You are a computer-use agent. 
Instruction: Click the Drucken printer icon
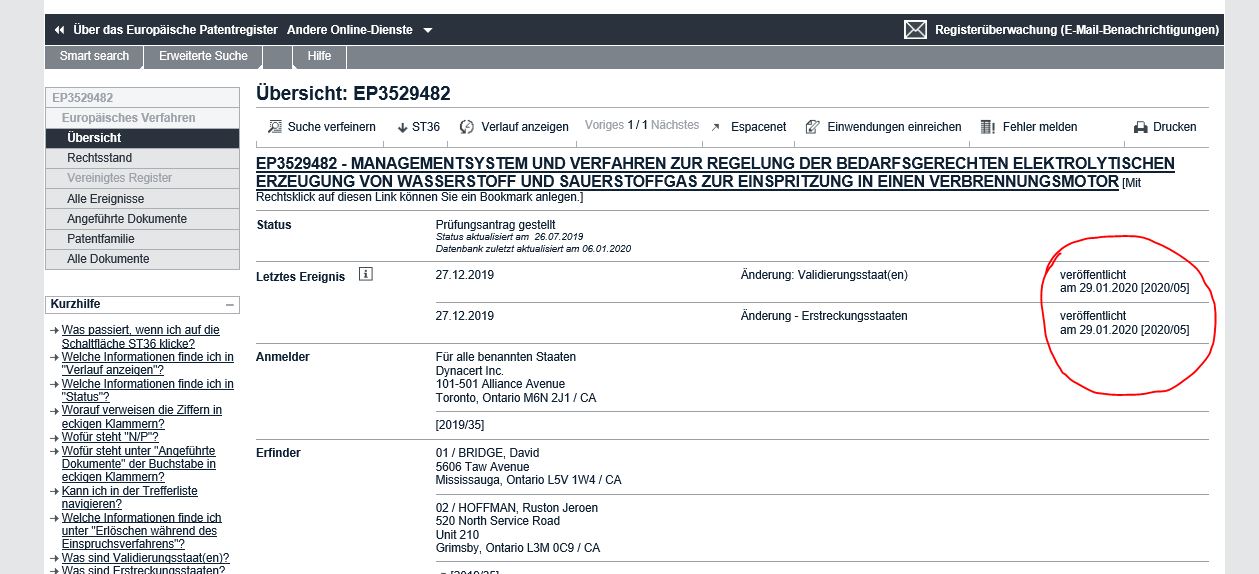pyautogui.click(x=1140, y=127)
